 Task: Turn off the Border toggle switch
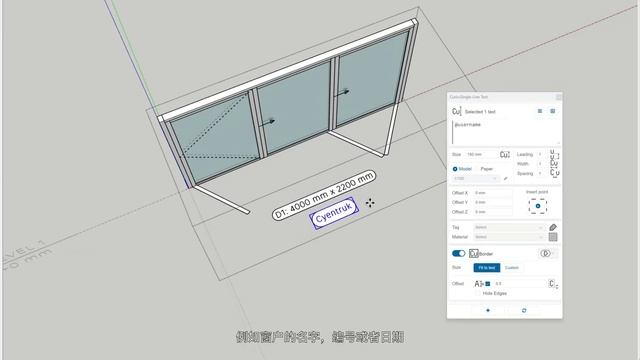click(x=458, y=253)
